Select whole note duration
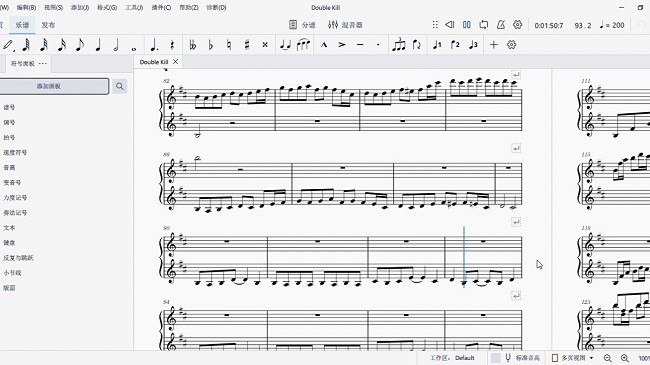 tap(134, 49)
